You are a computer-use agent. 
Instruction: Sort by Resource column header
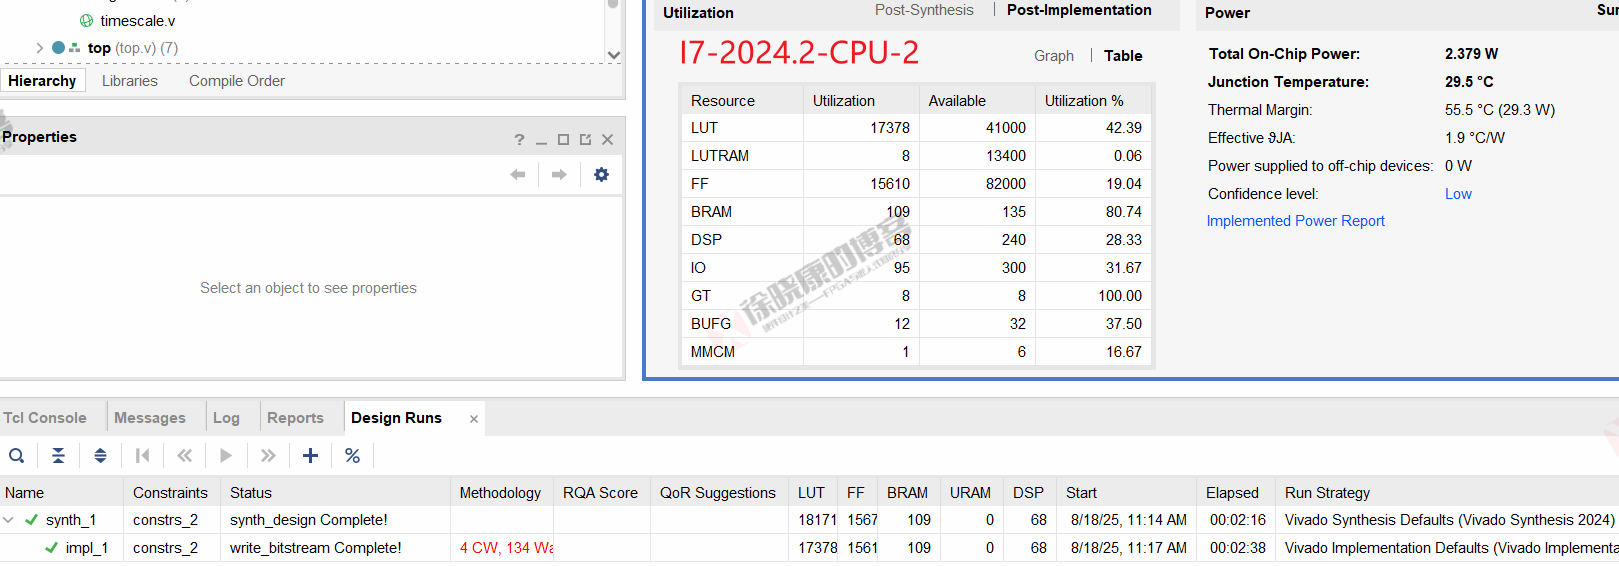tap(741, 100)
